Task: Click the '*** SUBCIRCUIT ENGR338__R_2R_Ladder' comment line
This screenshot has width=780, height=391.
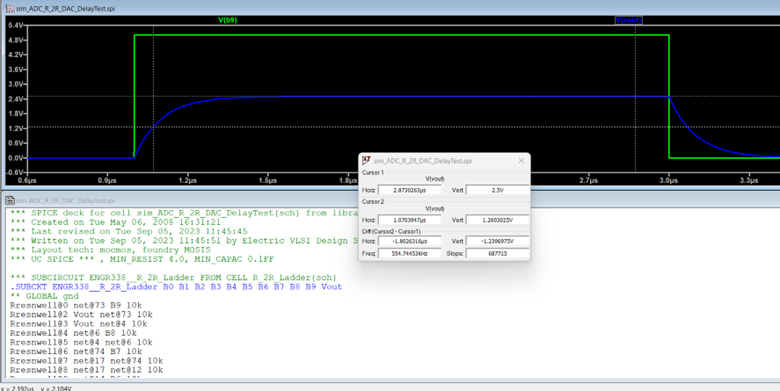Action: [x=174, y=278]
